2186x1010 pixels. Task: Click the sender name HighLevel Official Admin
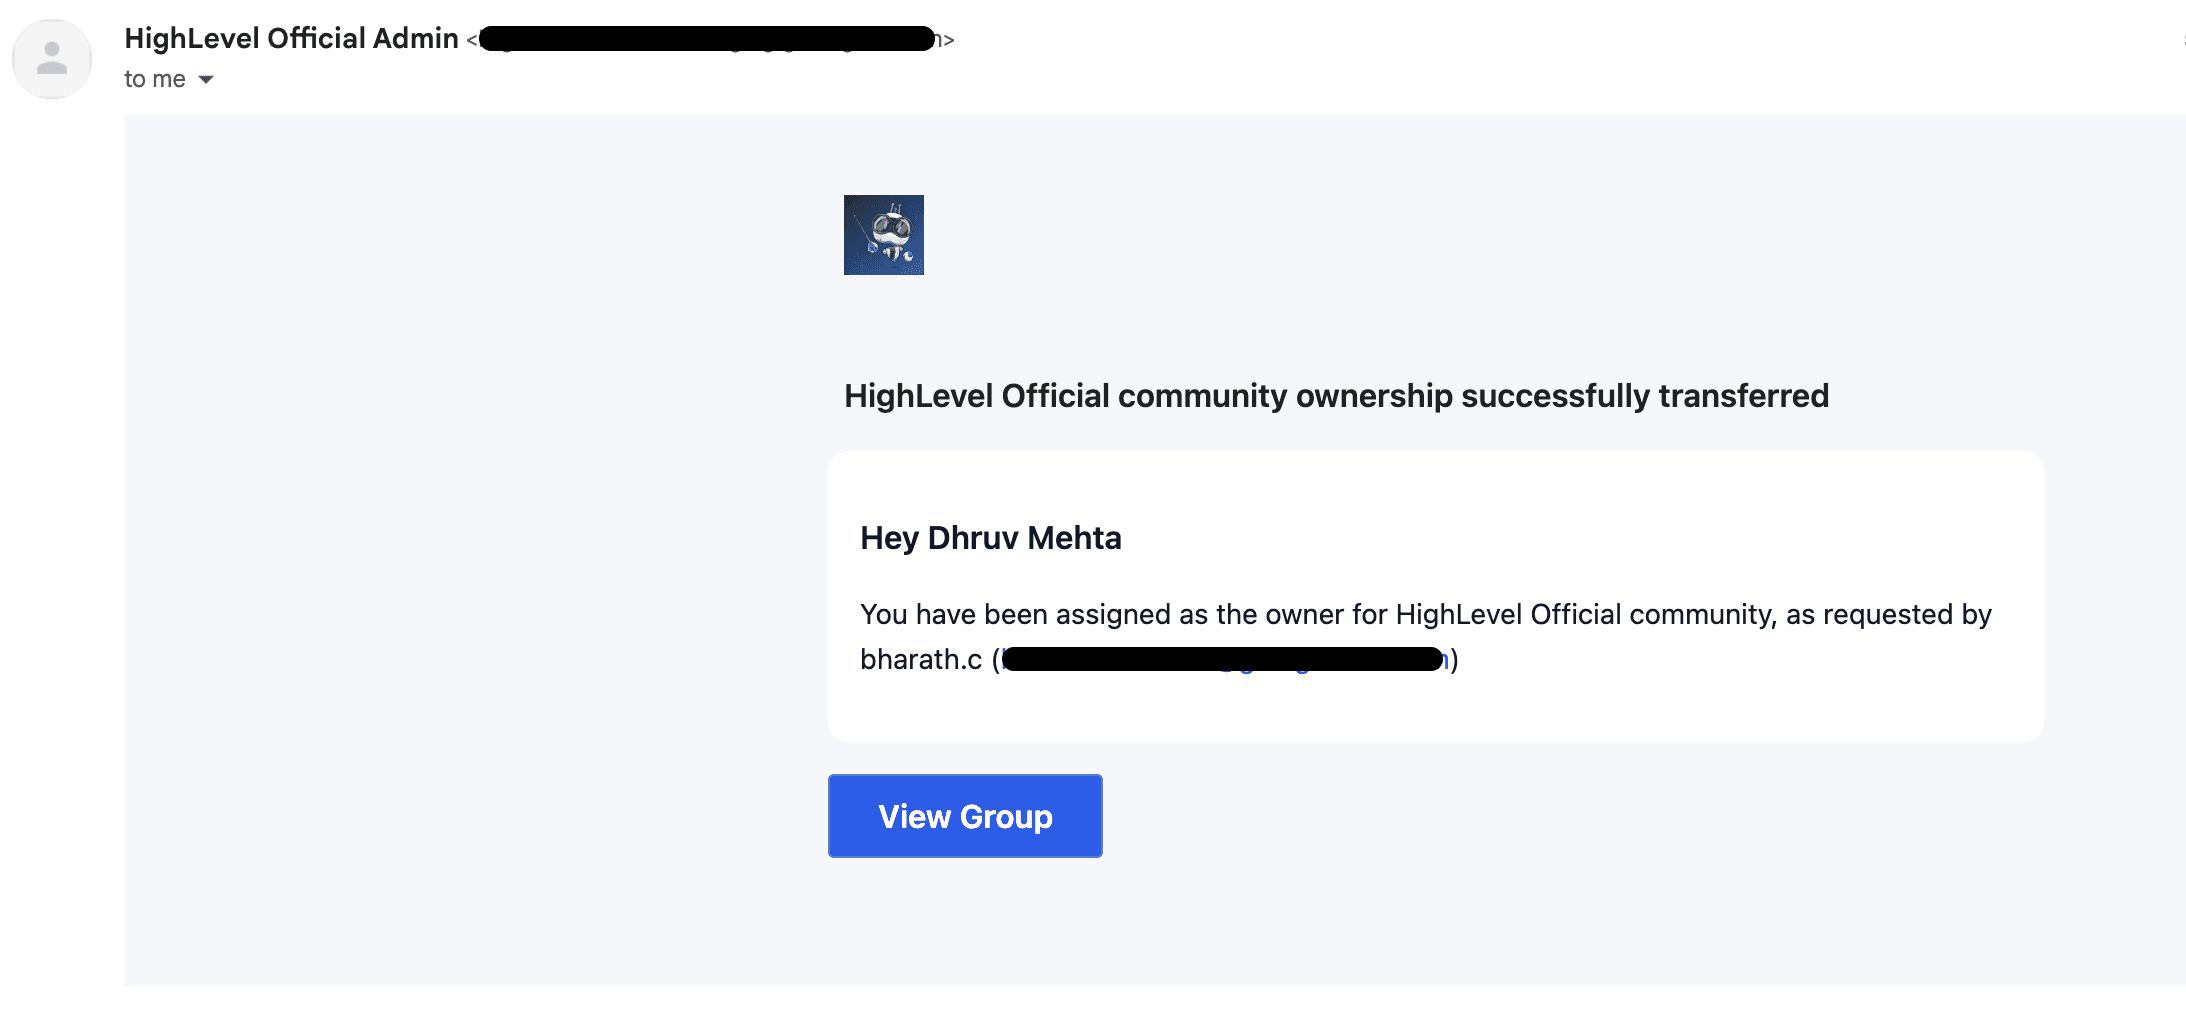click(291, 38)
